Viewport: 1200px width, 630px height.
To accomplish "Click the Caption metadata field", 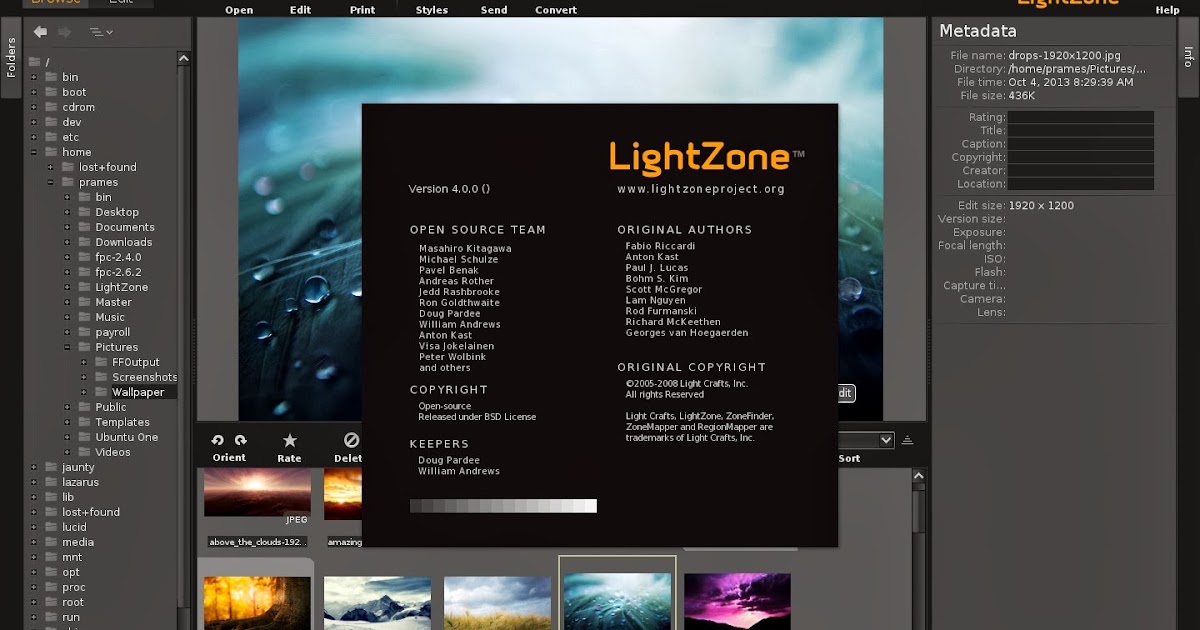I will click(x=1080, y=144).
